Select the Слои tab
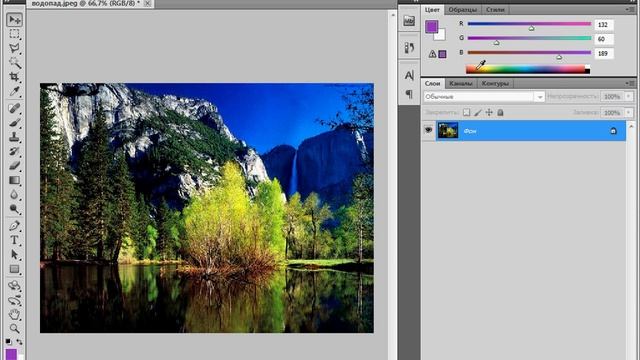Screen dimensions: 640x360 (x=432, y=83)
